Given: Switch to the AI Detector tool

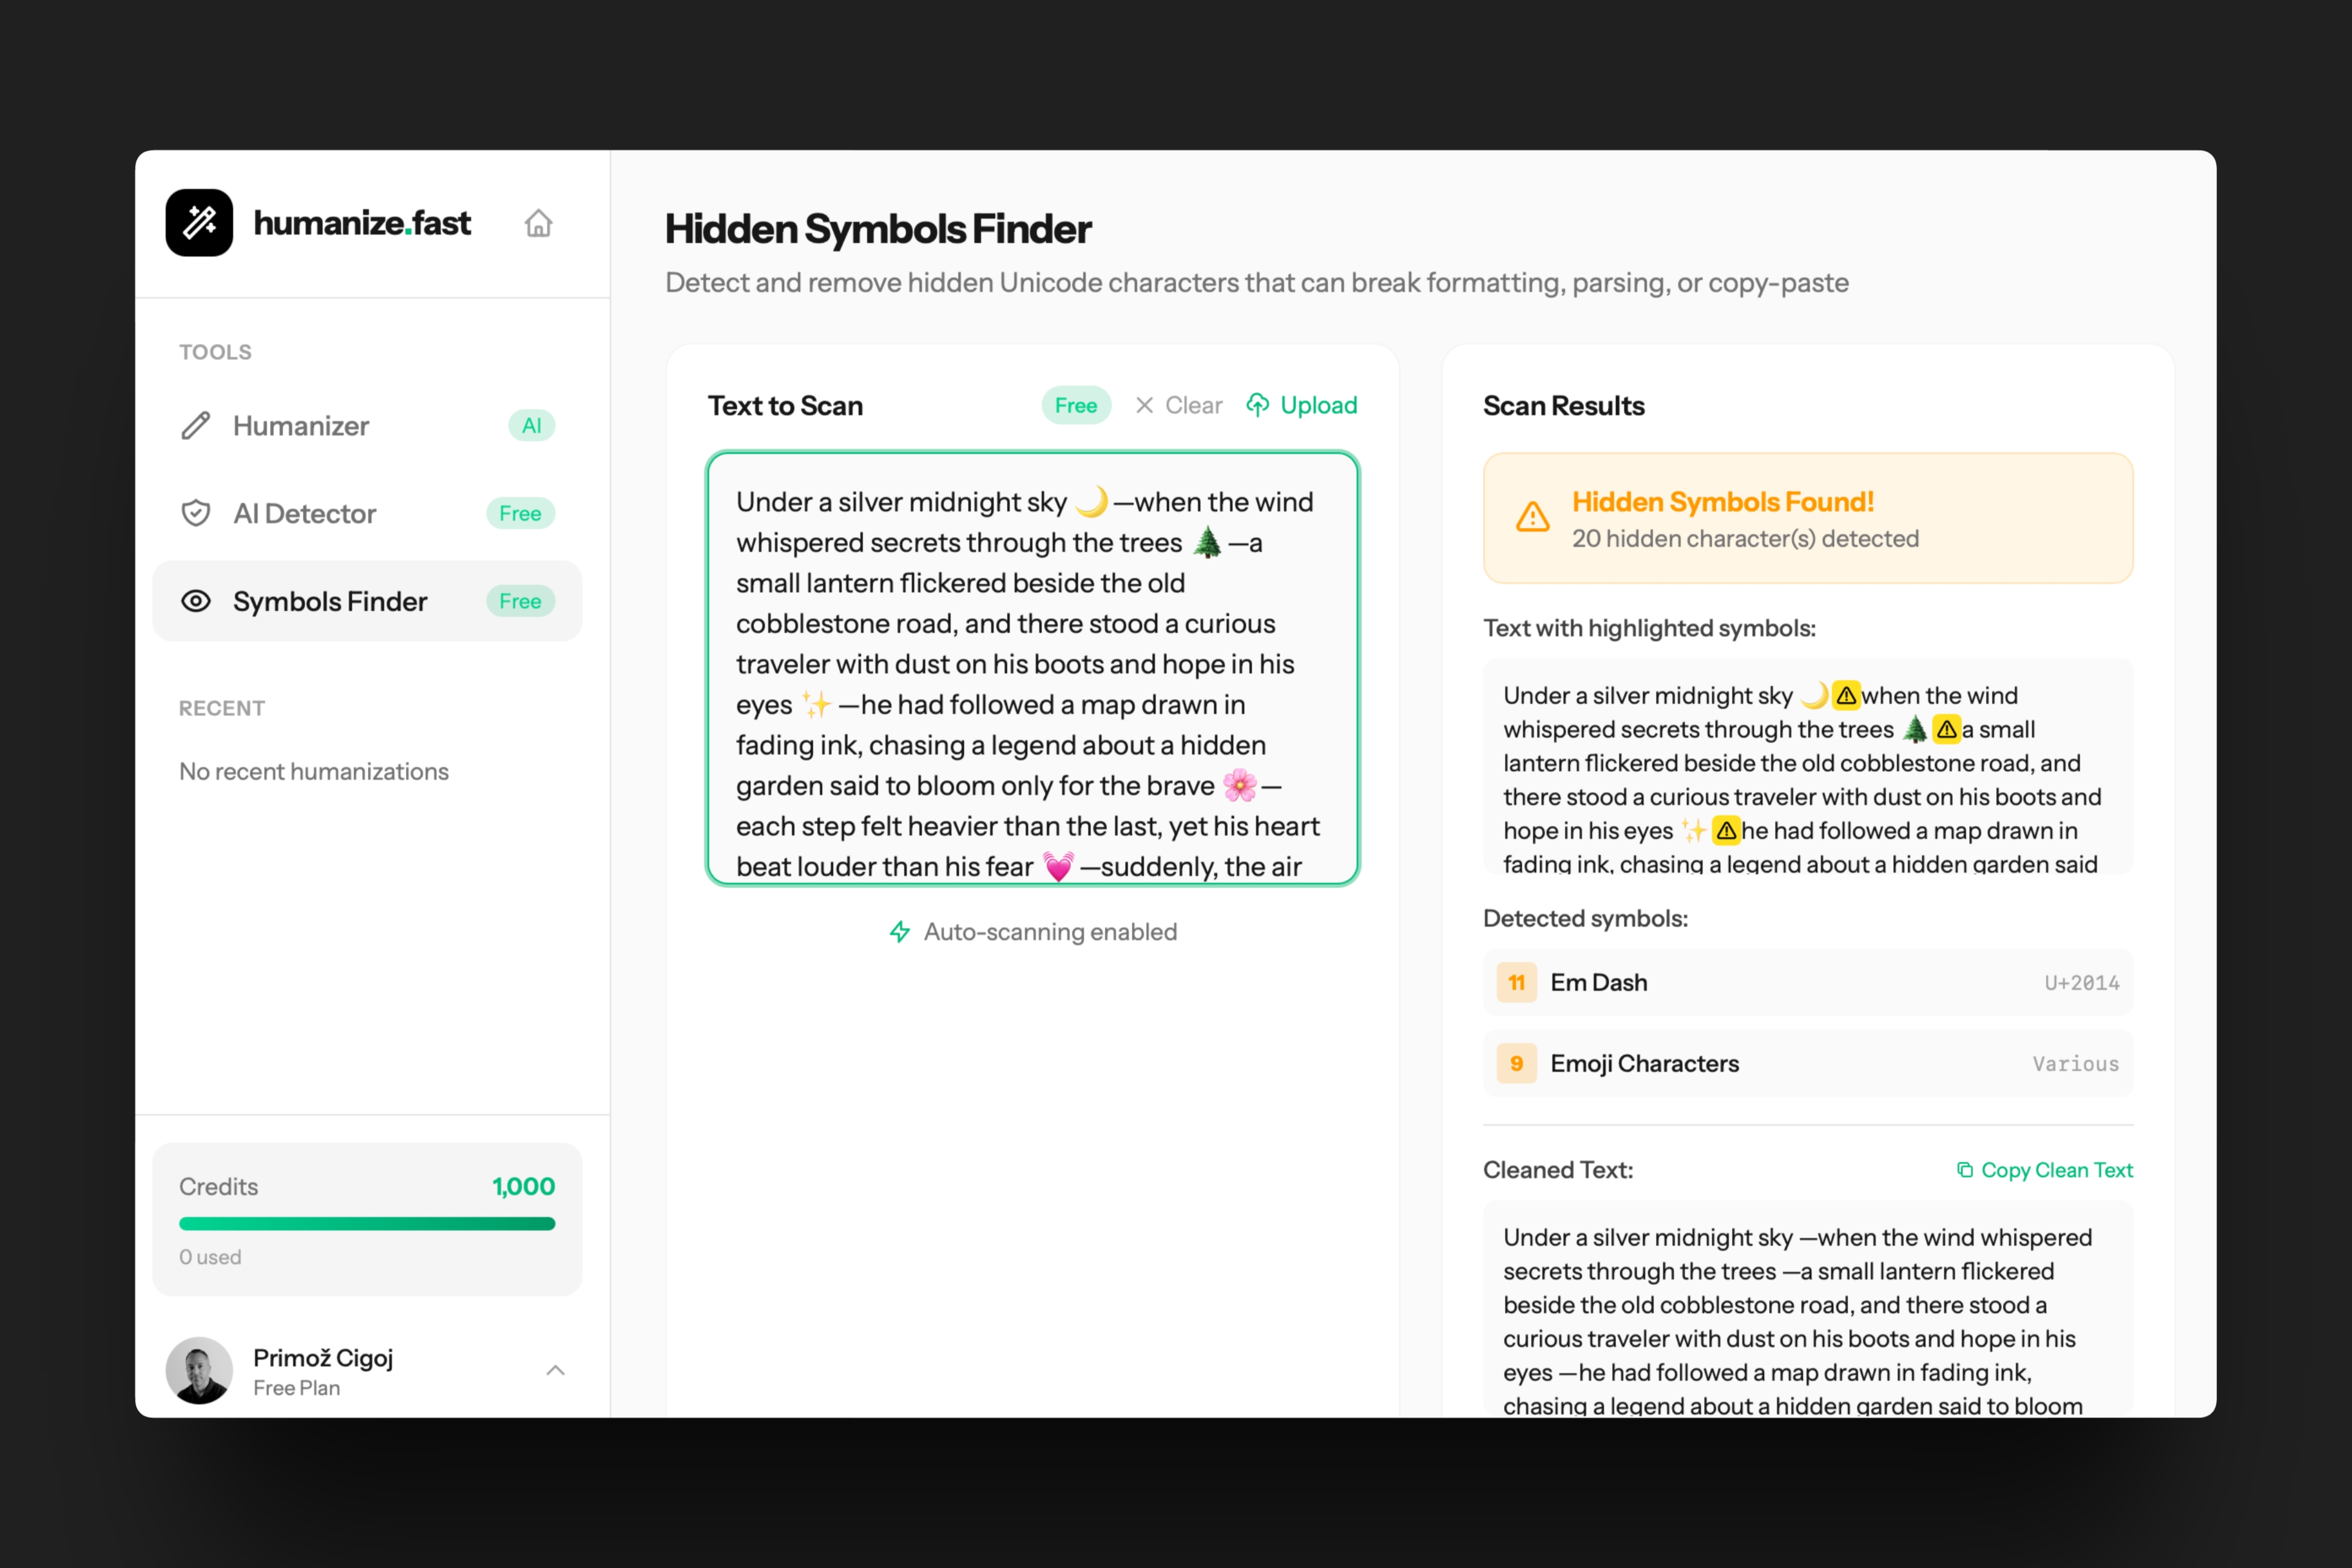Looking at the screenshot, I should (305, 514).
